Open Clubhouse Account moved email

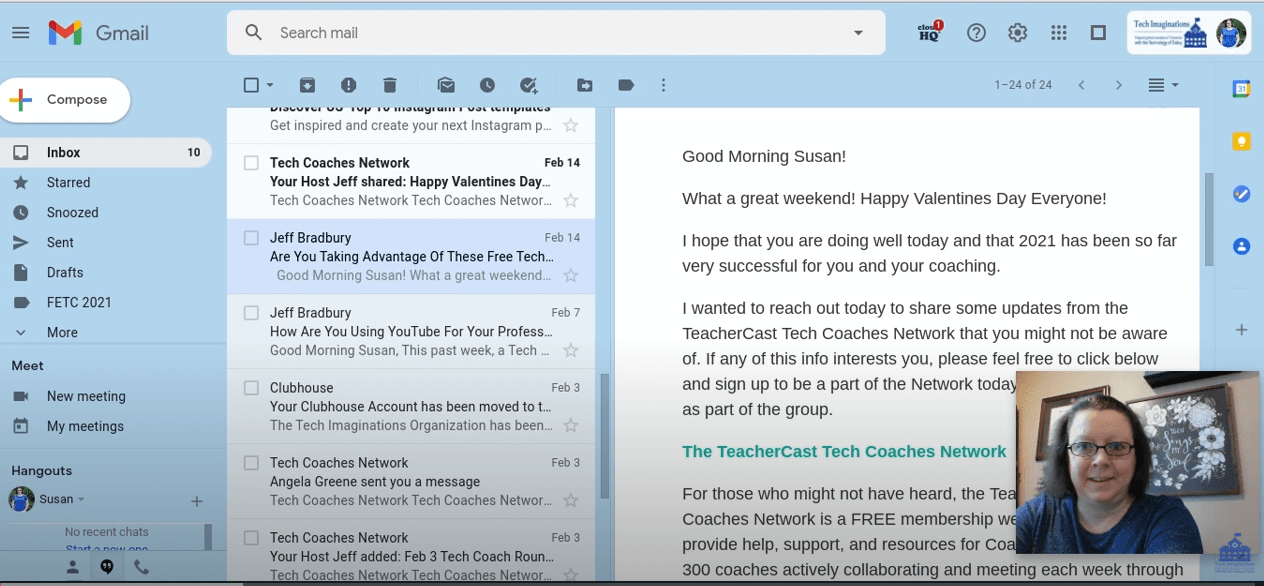coord(411,406)
